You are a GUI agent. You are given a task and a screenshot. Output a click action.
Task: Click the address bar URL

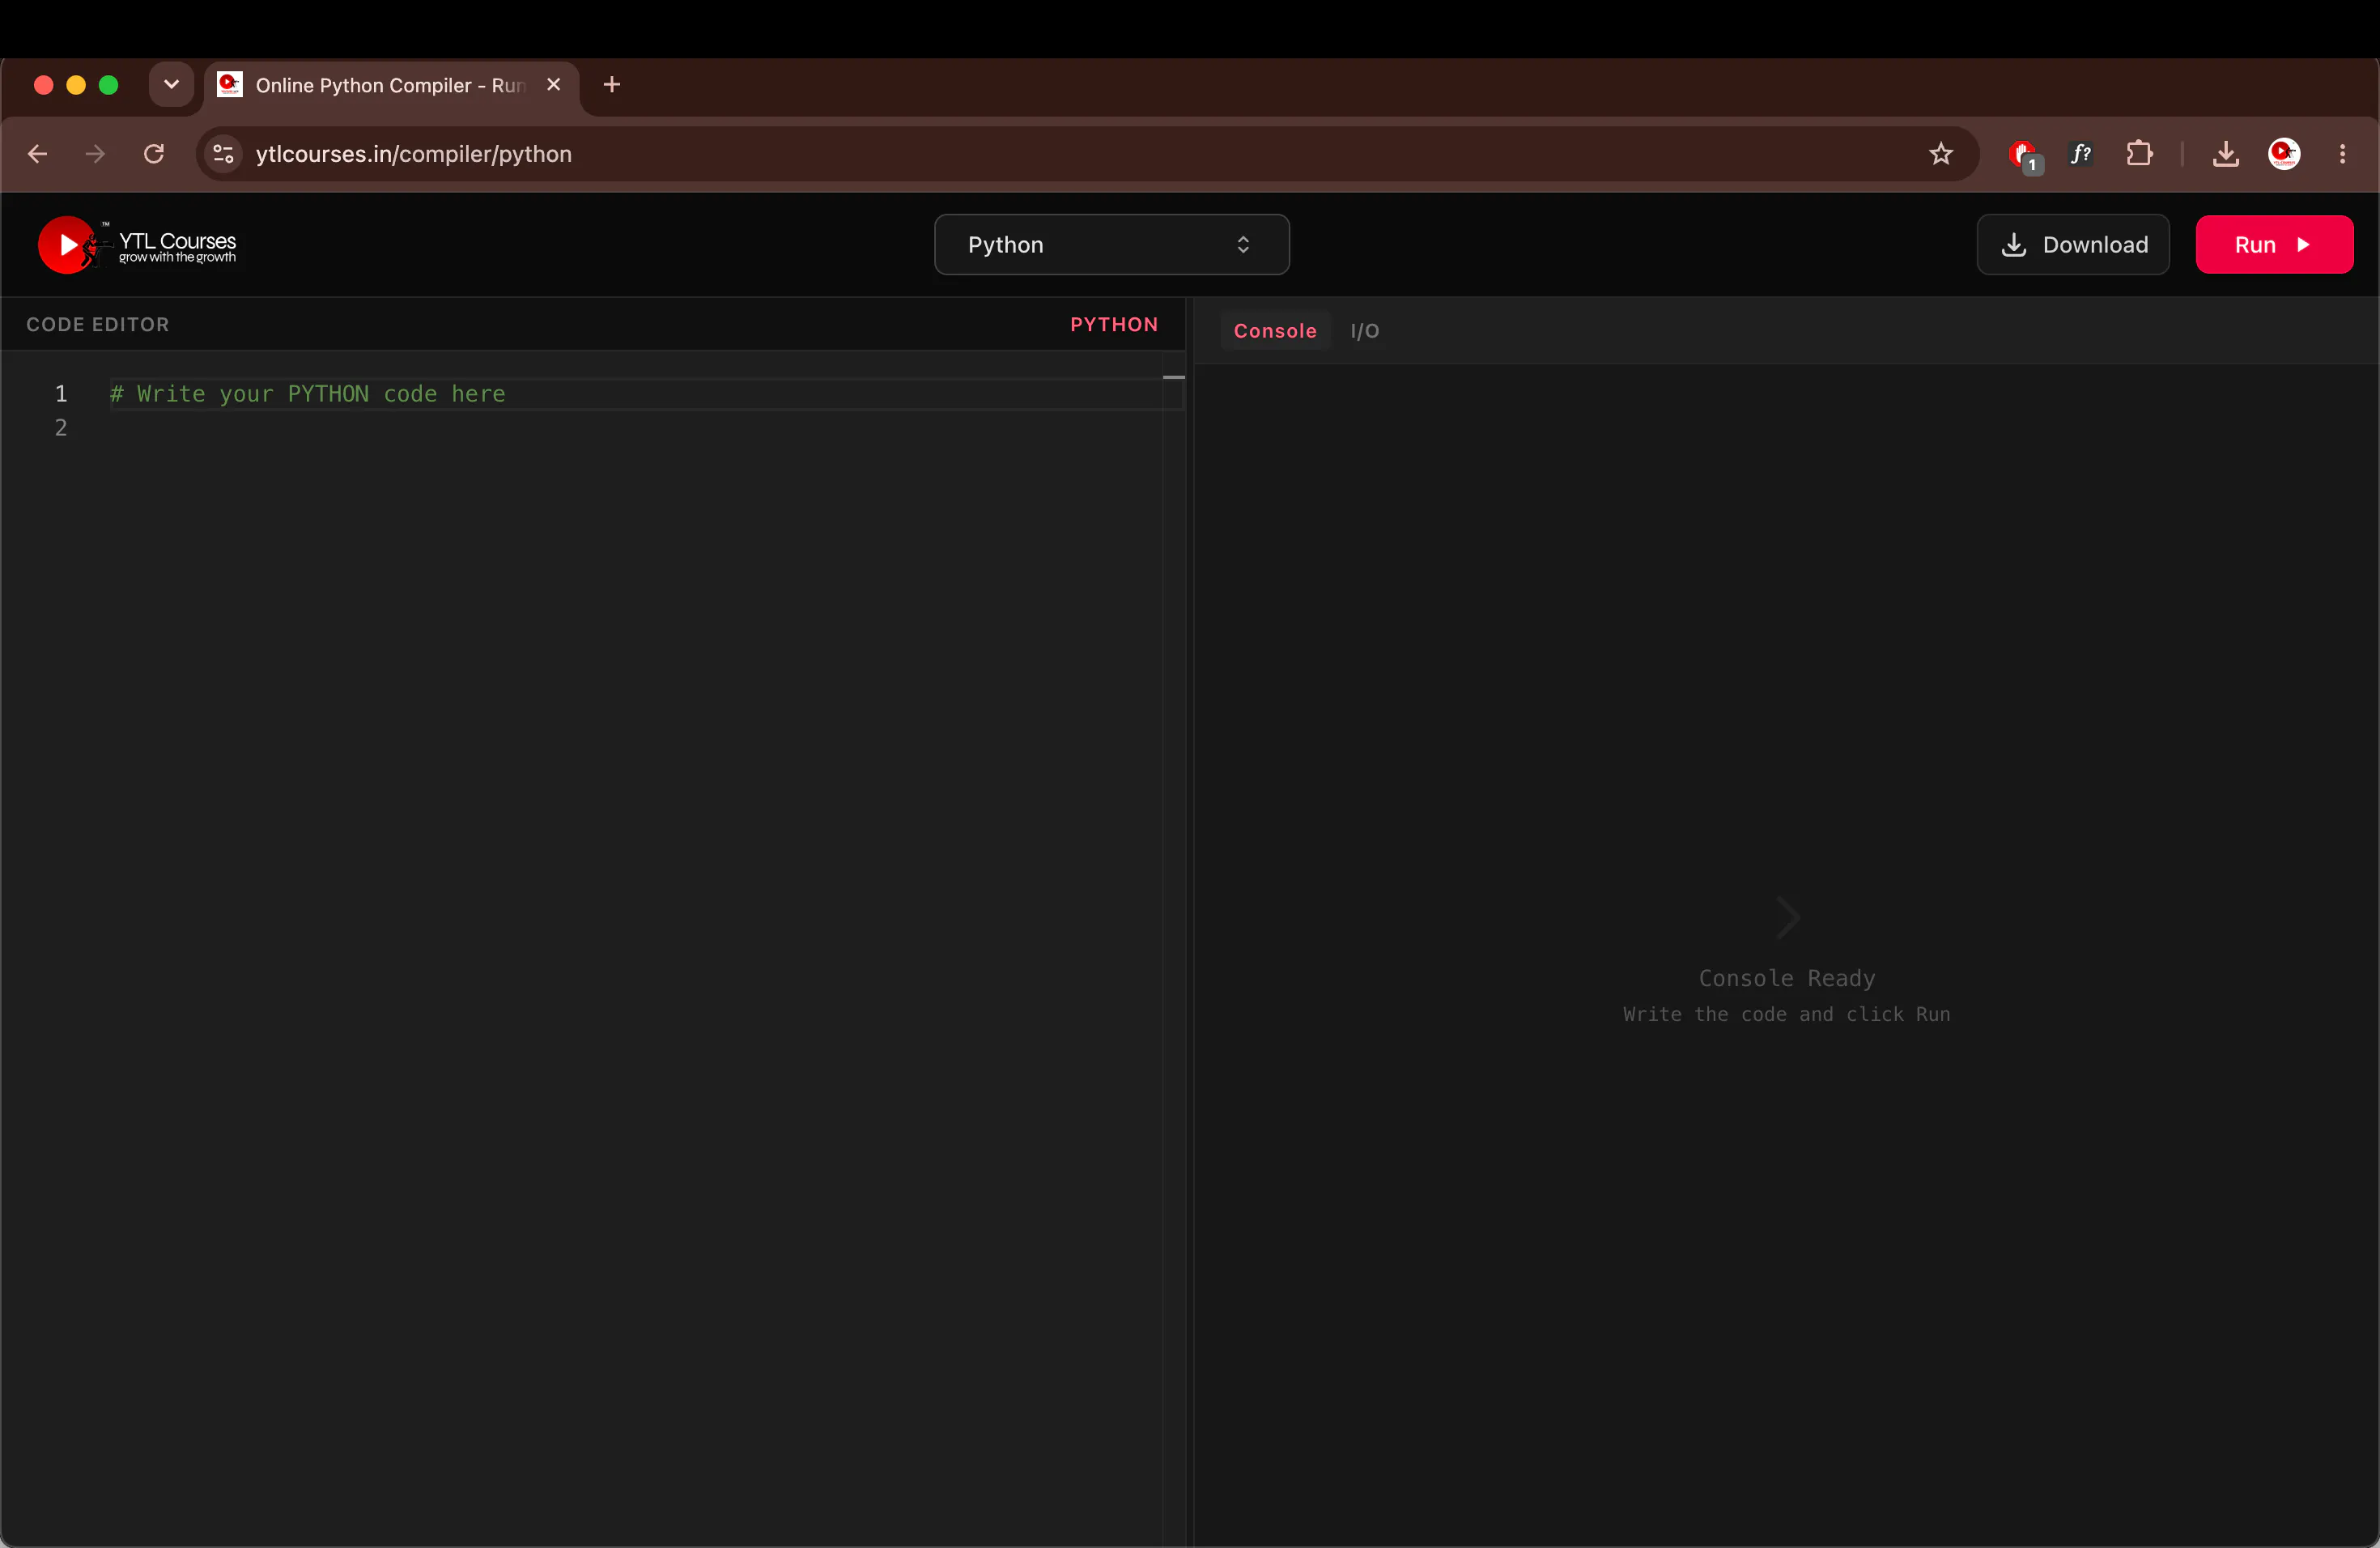click(x=413, y=154)
